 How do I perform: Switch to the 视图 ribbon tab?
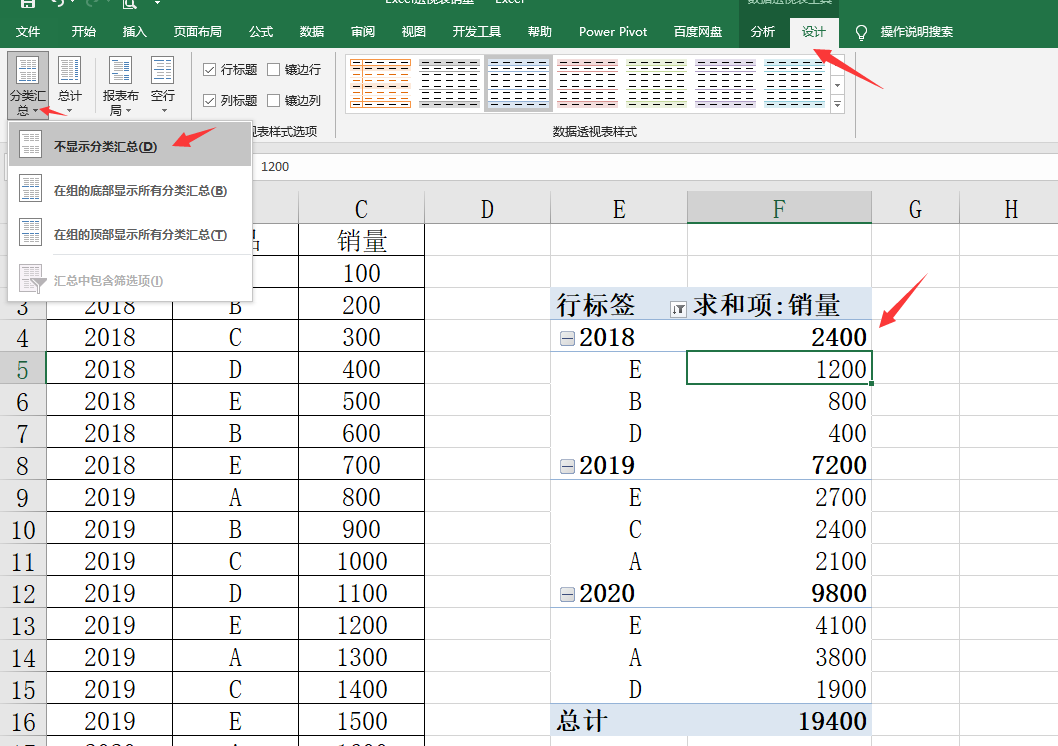pyautogui.click(x=414, y=32)
